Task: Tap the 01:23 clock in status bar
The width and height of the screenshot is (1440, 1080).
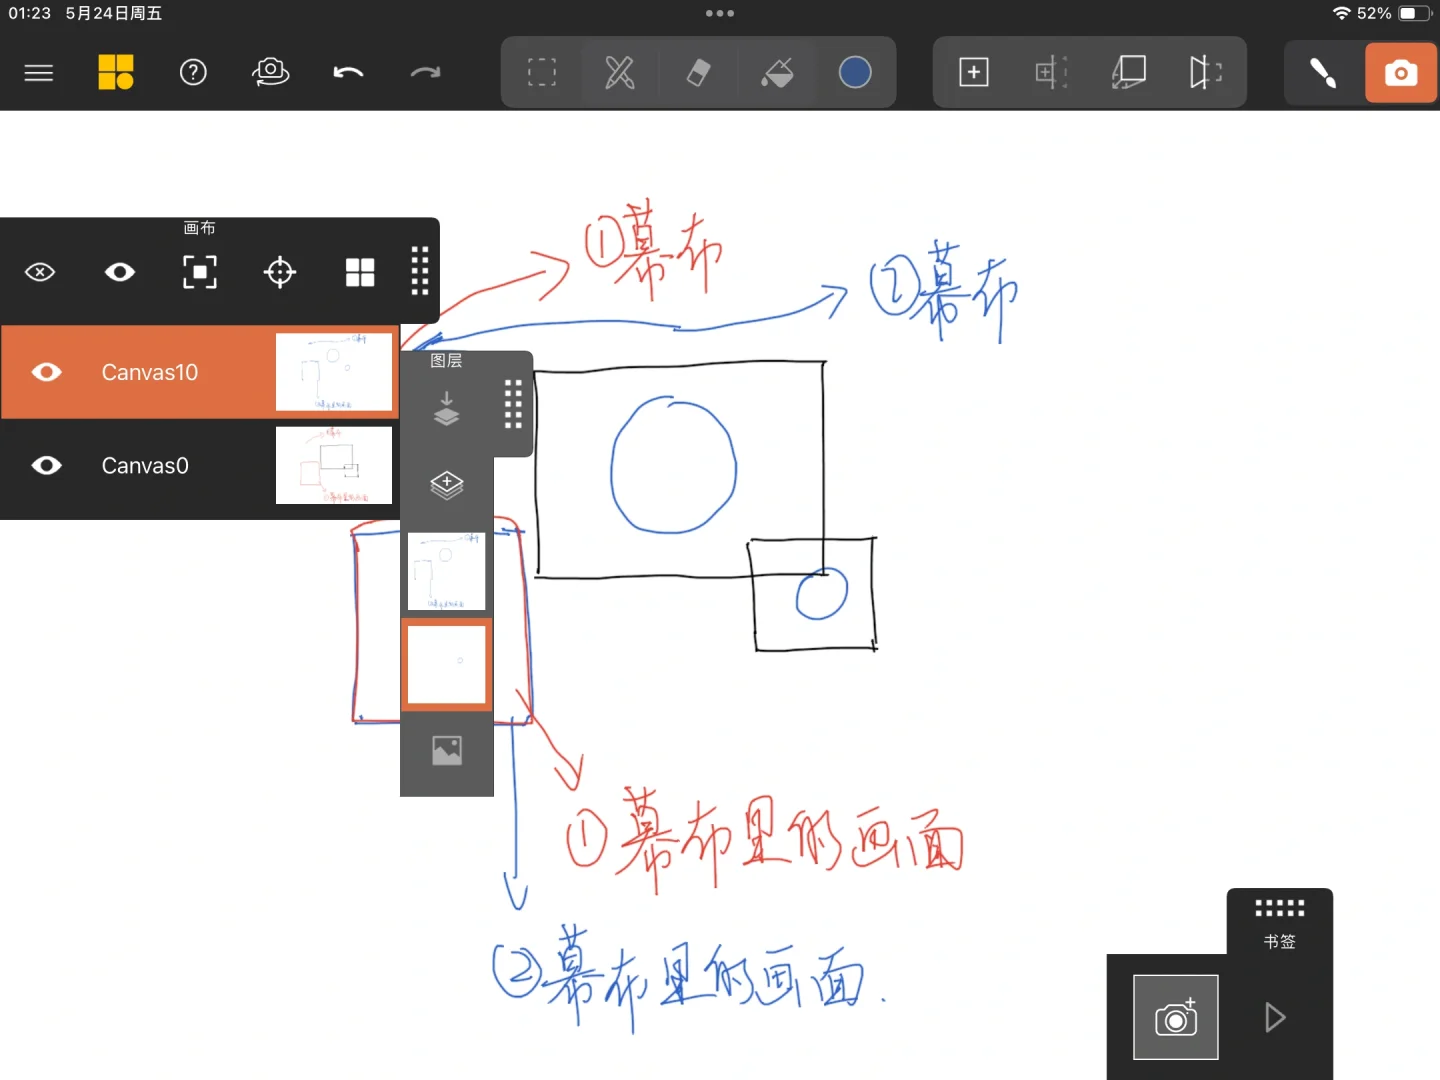Action: [30, 14]
